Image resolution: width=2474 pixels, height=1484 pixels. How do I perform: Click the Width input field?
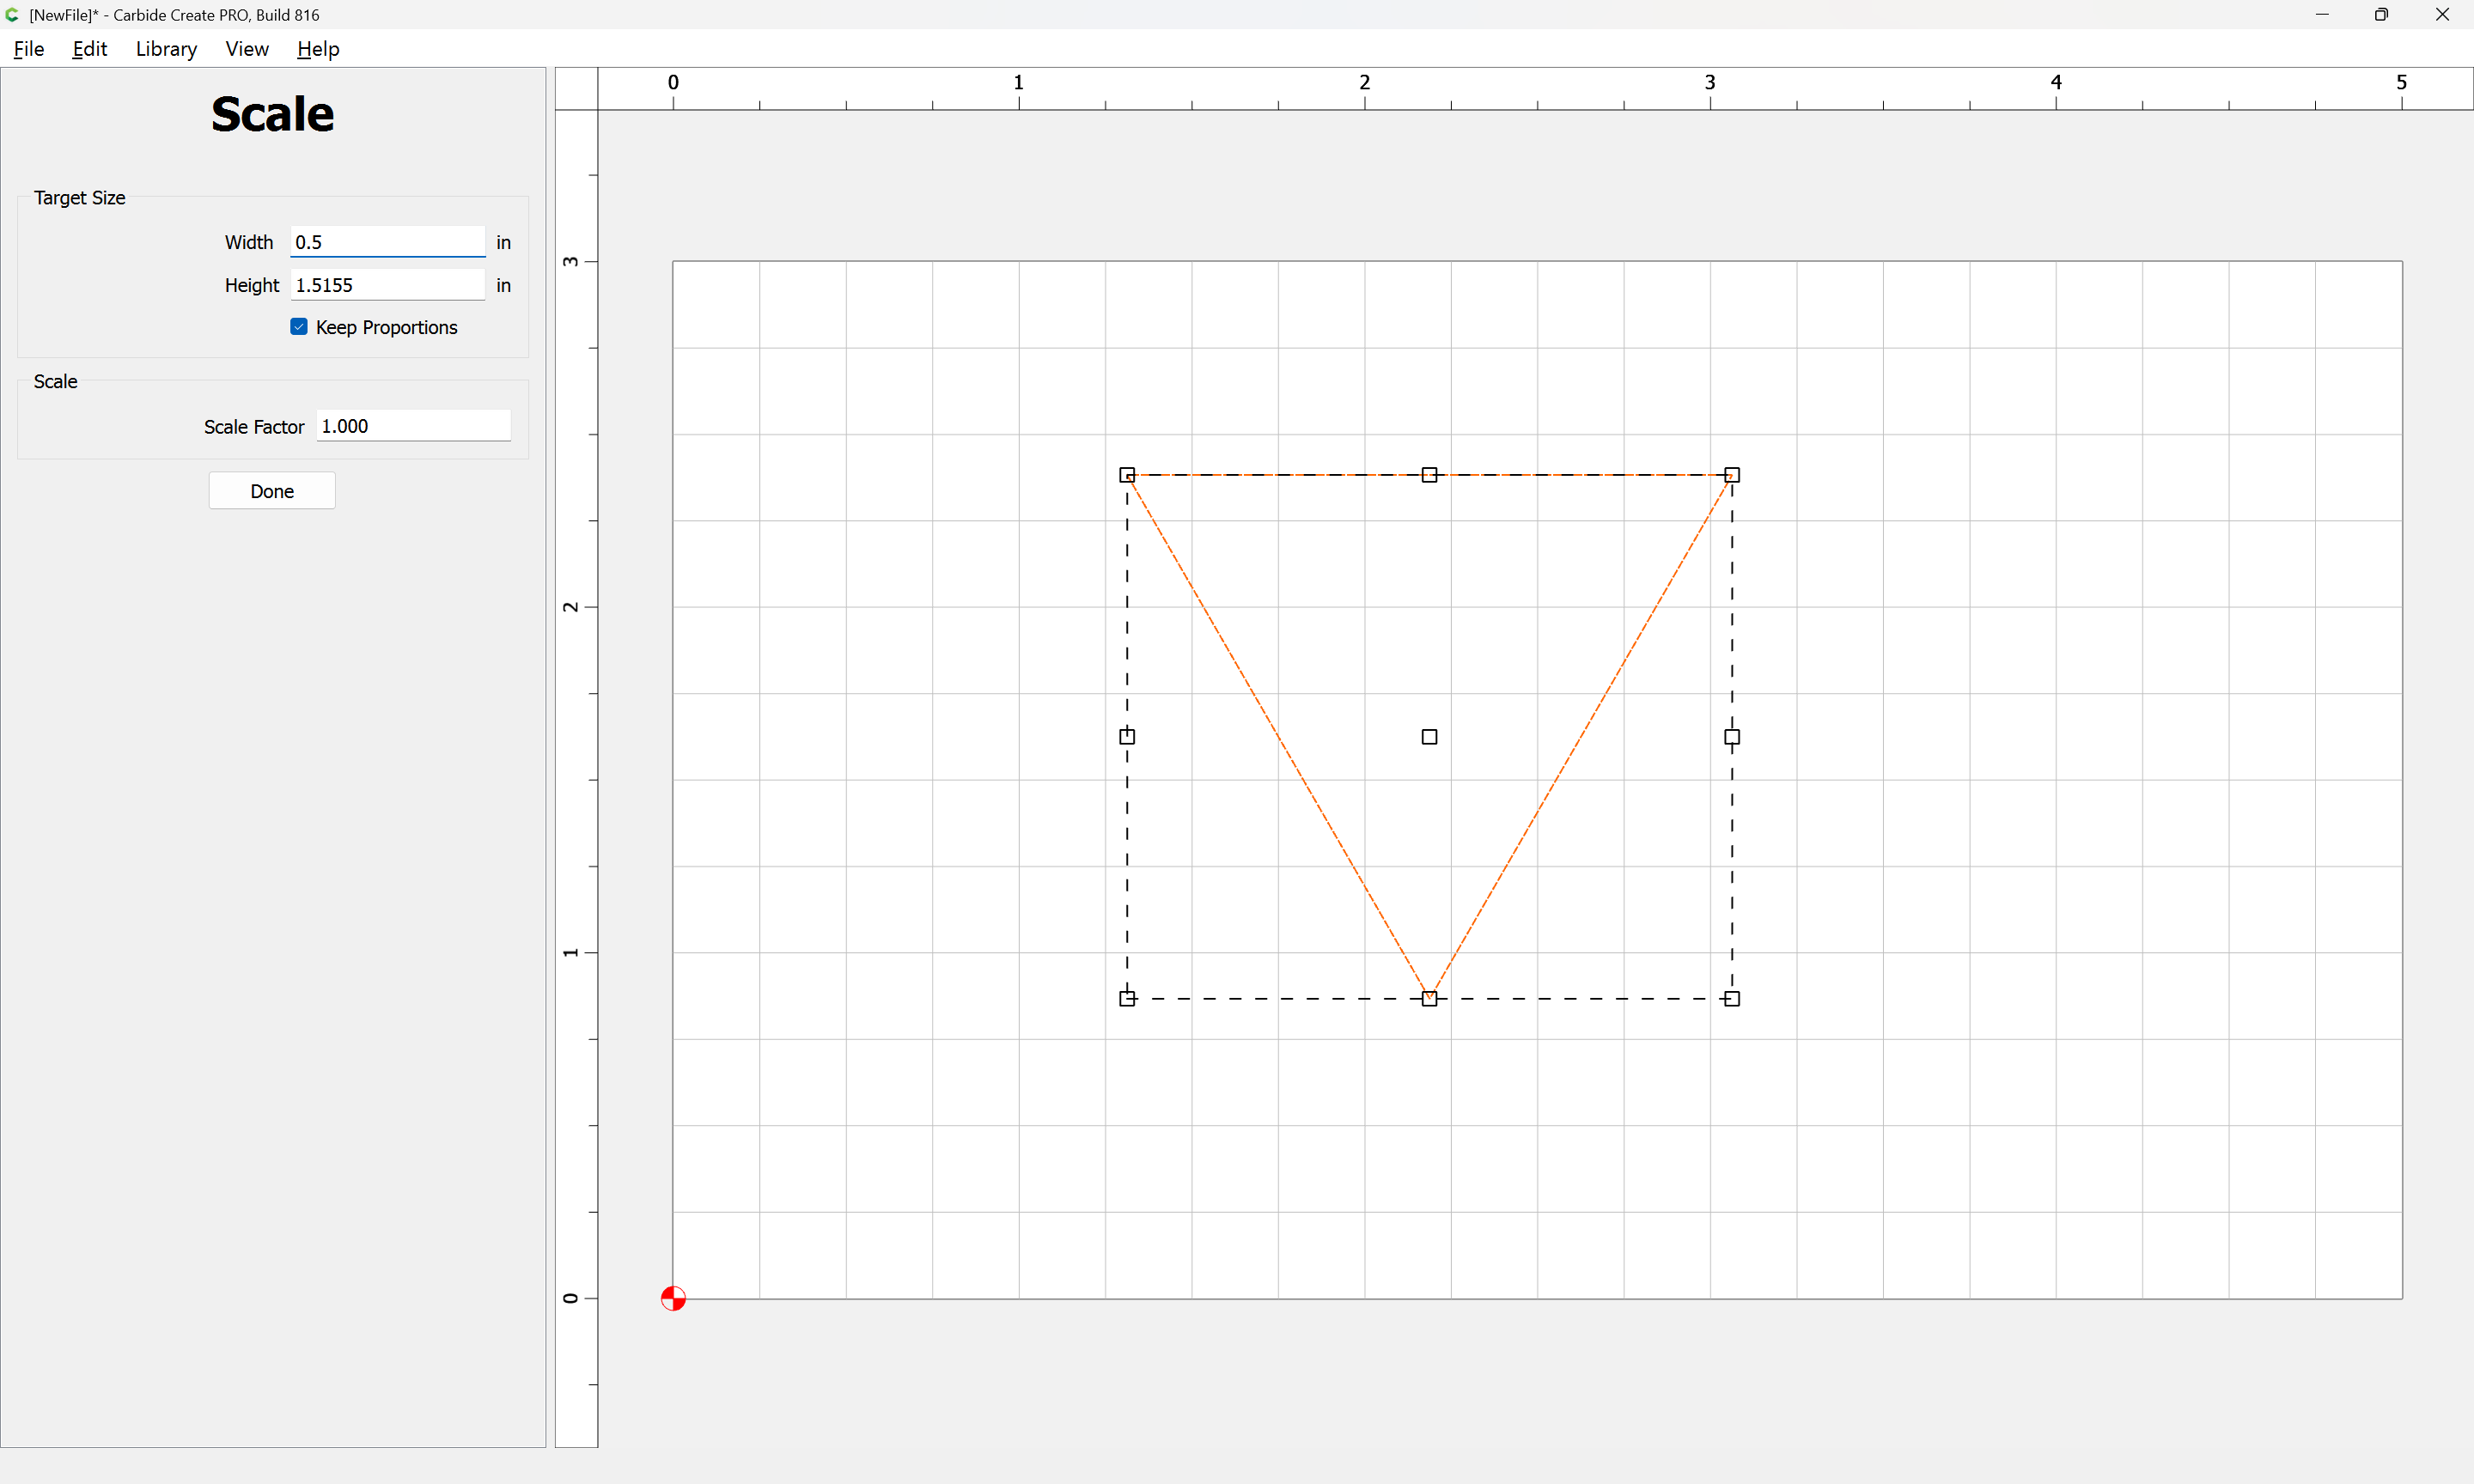click(x=388, y=242)
